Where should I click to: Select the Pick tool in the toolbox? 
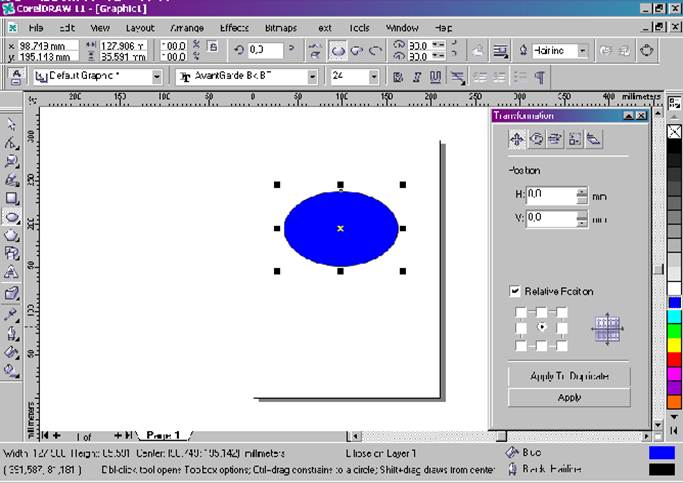point(11,124)
